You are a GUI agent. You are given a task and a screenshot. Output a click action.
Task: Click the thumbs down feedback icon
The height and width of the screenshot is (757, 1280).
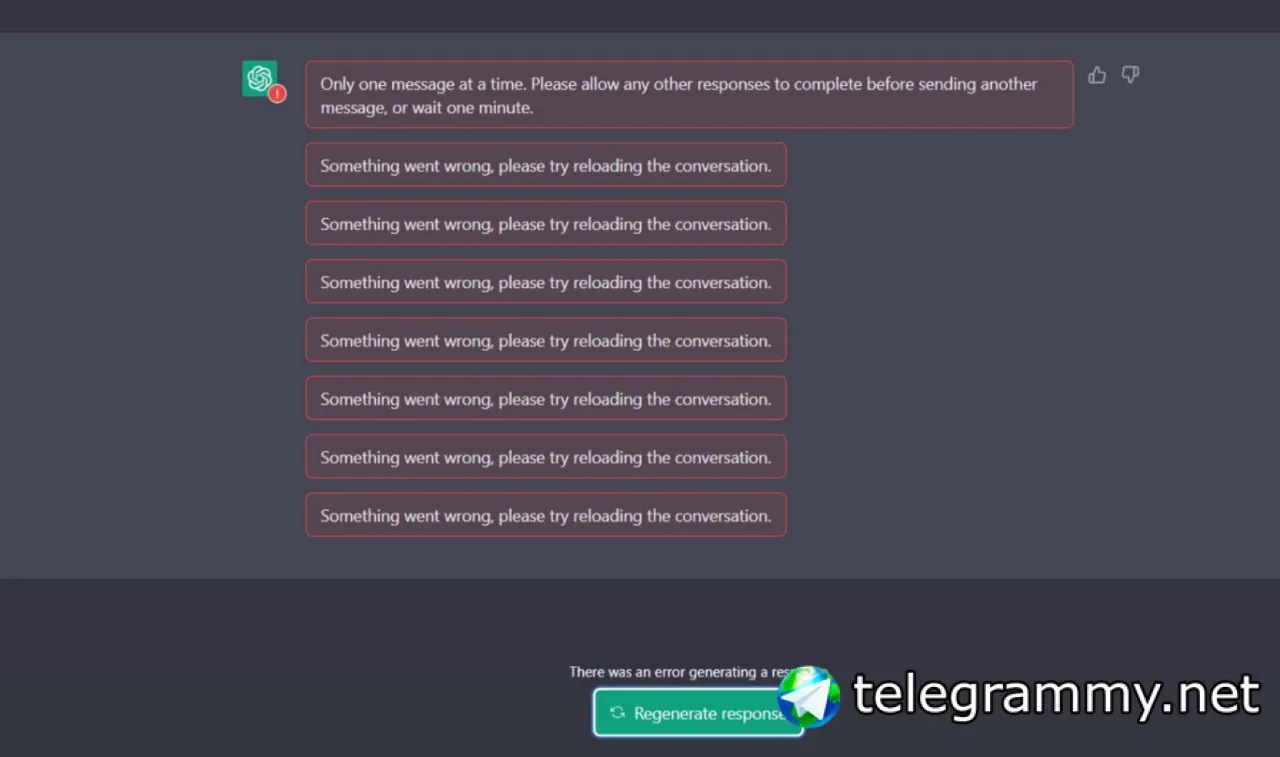tap(1130, 75)
